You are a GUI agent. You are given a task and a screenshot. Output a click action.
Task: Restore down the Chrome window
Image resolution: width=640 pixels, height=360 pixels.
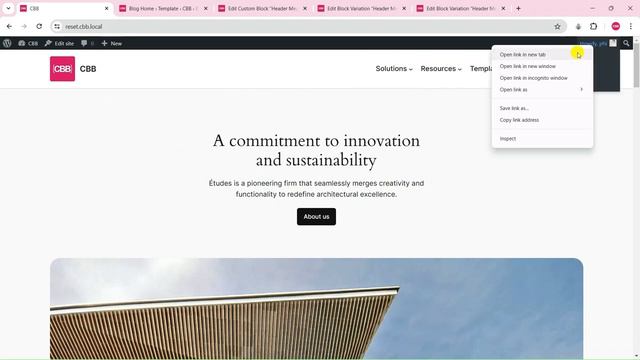pyautogui.click(x=611, y=8)
